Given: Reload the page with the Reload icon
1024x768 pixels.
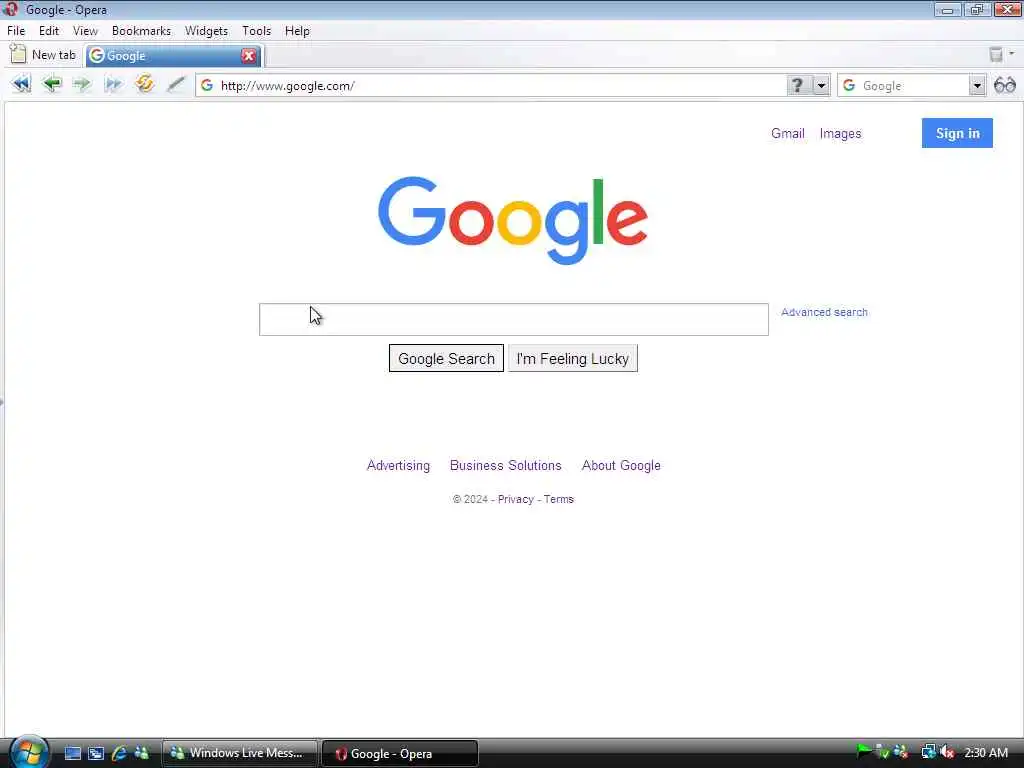Looking at the screenshot, I should (144, 84).
